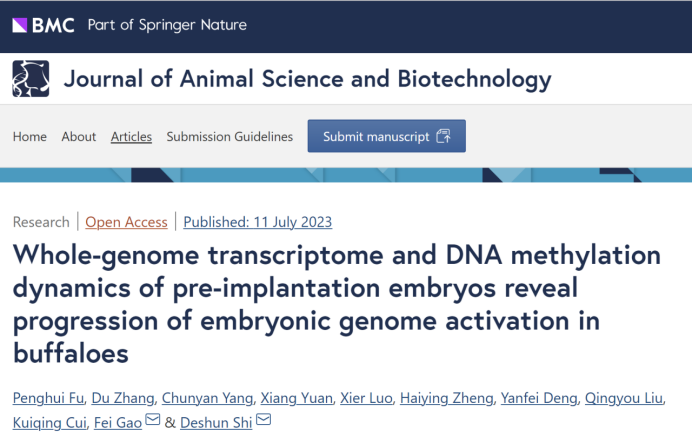693x438 pixels.
Task: Click the envelope icon next to Deshun Shi
Action: tap(263, 422)
